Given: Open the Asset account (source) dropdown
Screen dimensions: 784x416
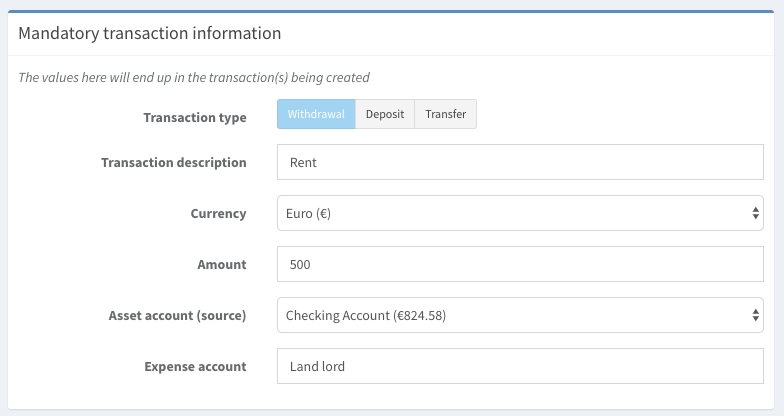Looking at the screenshot, I should pyautogui.click(x=520, y=315).
